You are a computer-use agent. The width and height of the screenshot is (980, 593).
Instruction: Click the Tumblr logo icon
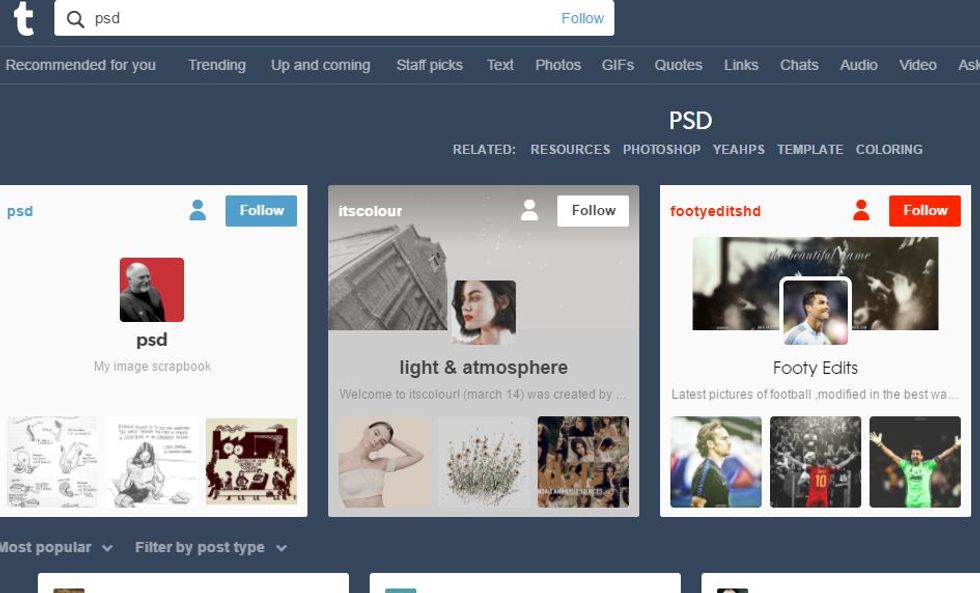(x=24, y=18)
